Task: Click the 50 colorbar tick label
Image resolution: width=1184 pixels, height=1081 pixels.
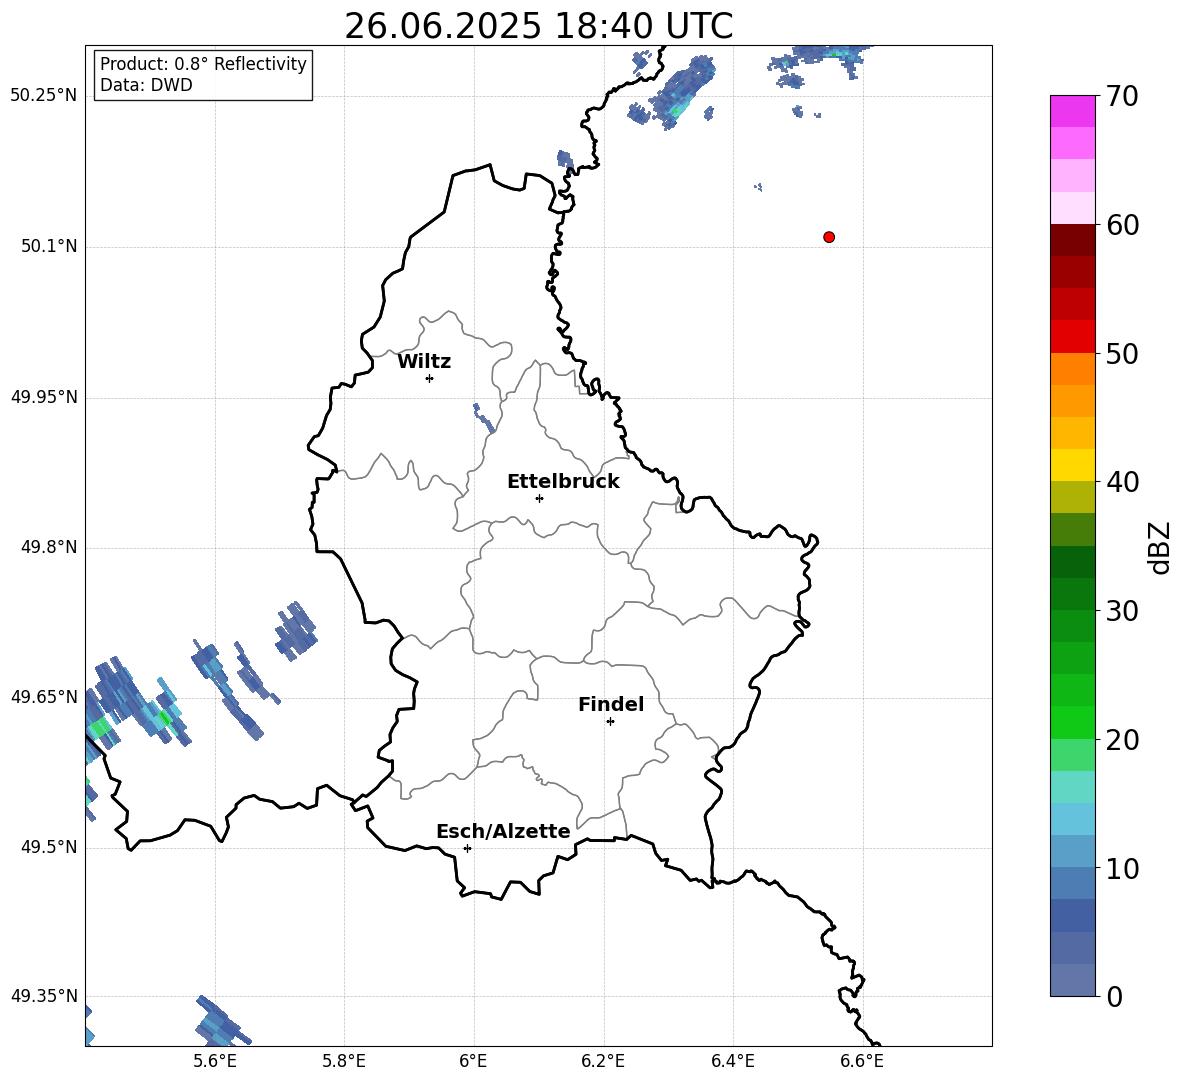Action: [x=1122, y=354]
